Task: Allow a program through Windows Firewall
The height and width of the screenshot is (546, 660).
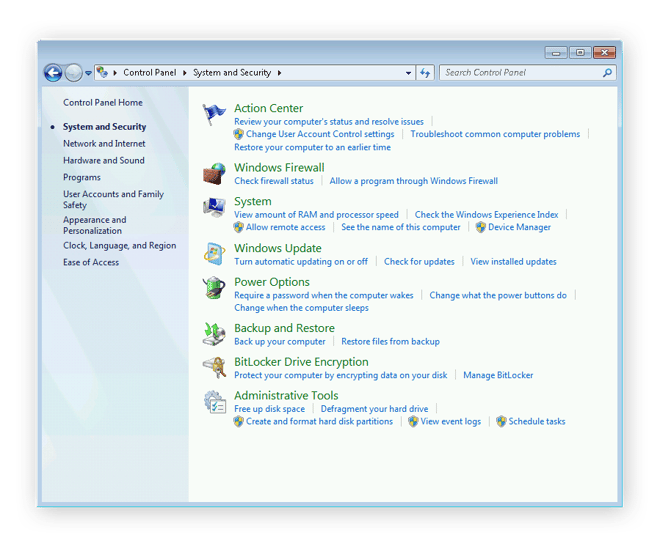Action: (x=413, y=181)
